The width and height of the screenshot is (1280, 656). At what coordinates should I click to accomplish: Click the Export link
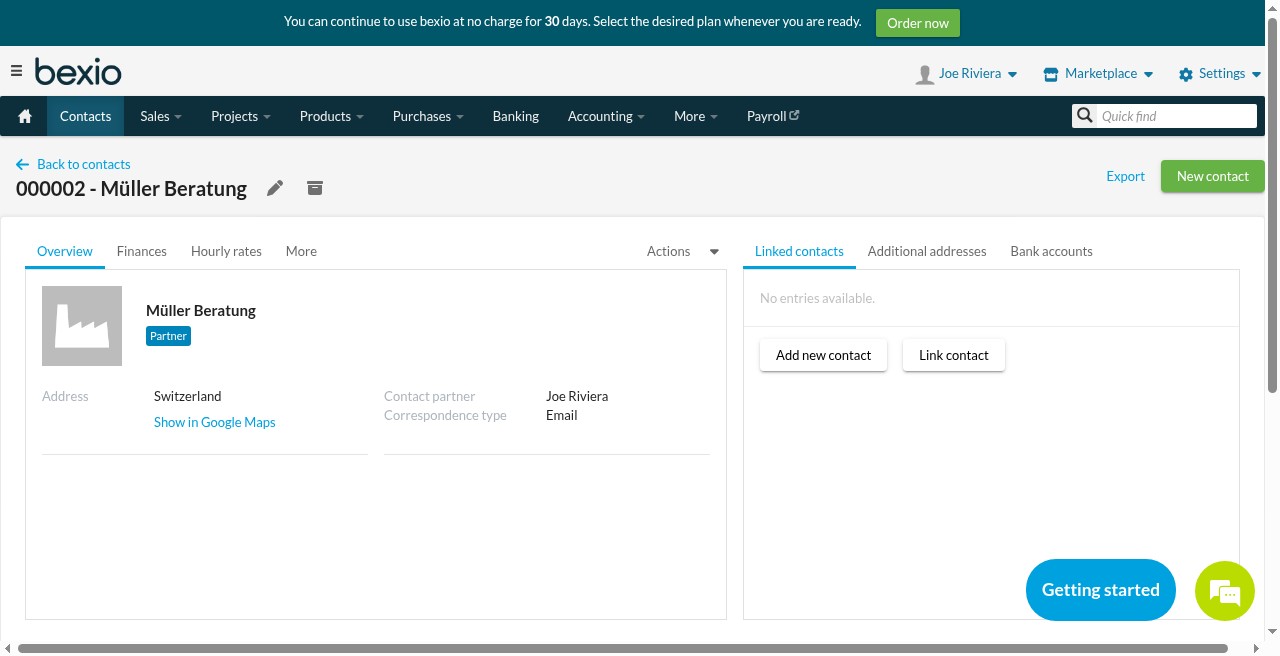(1125, 176)
